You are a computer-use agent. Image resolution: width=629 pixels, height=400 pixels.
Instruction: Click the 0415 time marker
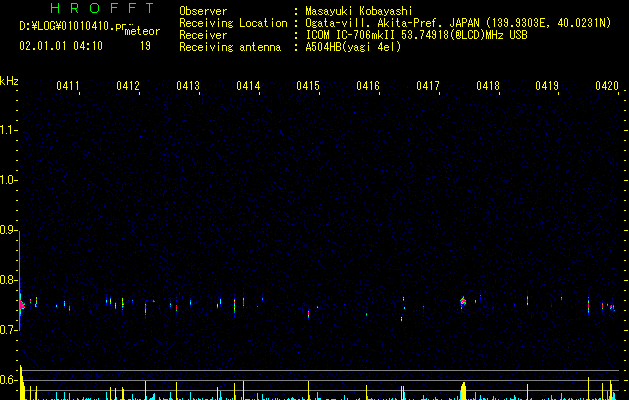[x=308, y=86]
